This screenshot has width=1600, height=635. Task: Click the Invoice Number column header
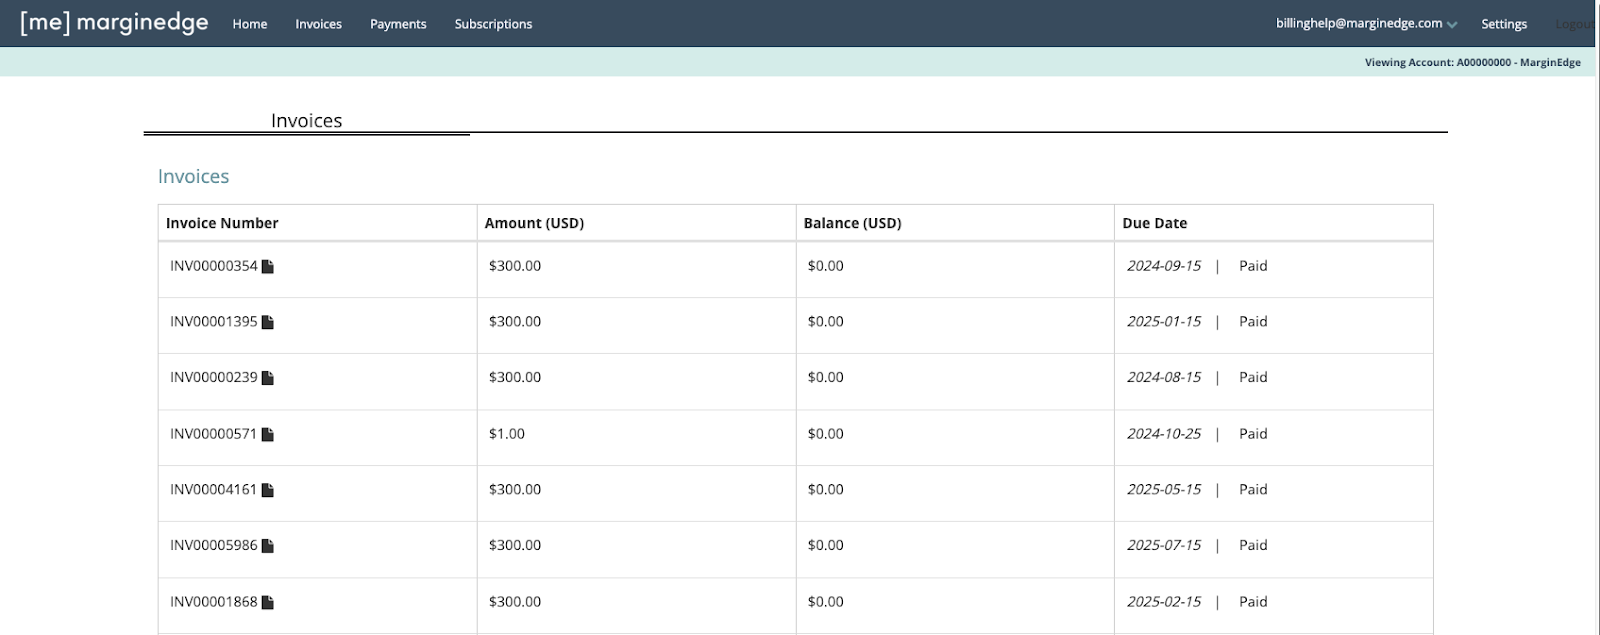coord(222,223)
